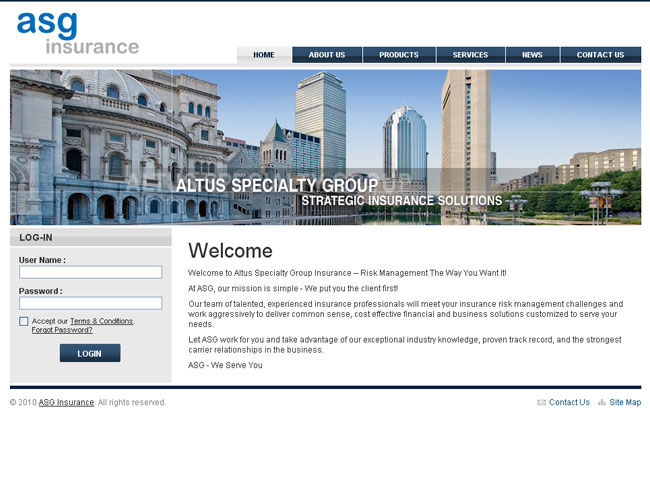The height and width of the screenshot is (500, 650).
Task: Click the Site Map icon in footer
Action: (x=602, y=403)
